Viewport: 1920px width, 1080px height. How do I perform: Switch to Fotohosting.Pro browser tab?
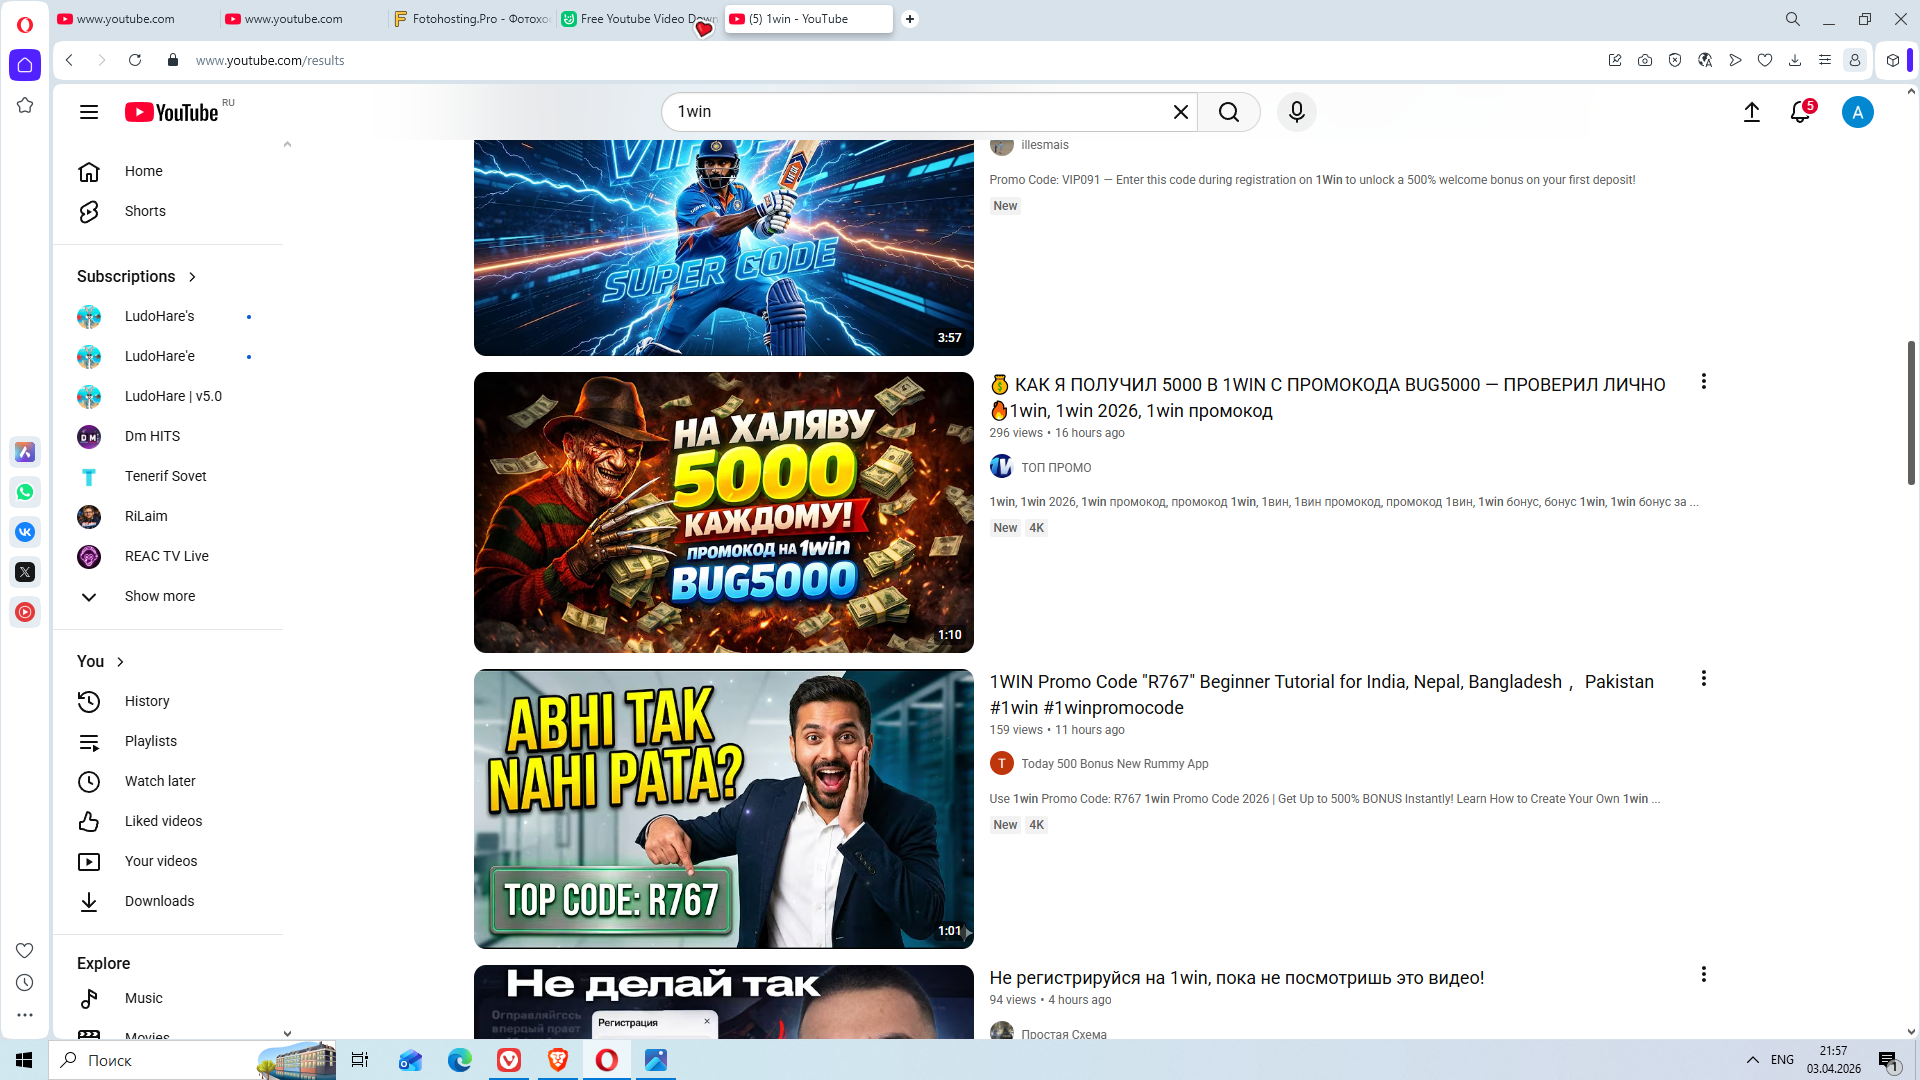470,19
